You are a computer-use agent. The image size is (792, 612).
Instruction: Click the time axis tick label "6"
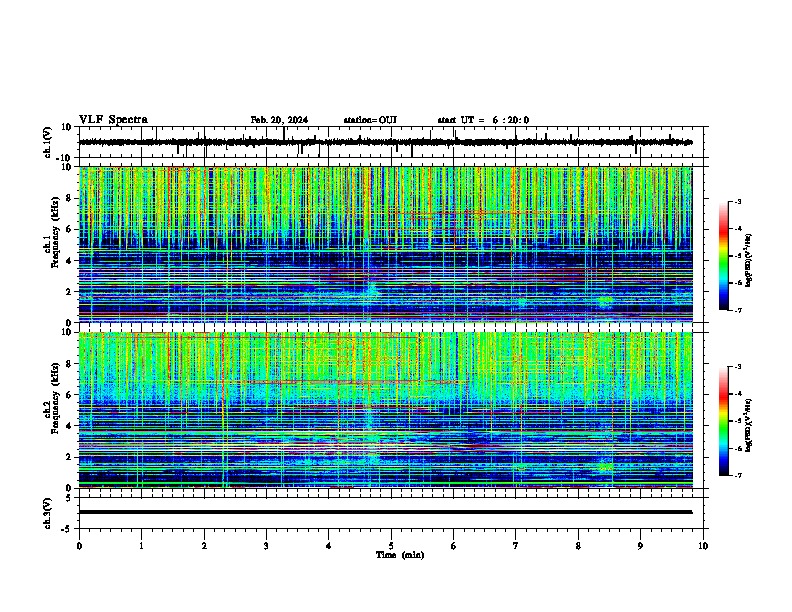453,546
